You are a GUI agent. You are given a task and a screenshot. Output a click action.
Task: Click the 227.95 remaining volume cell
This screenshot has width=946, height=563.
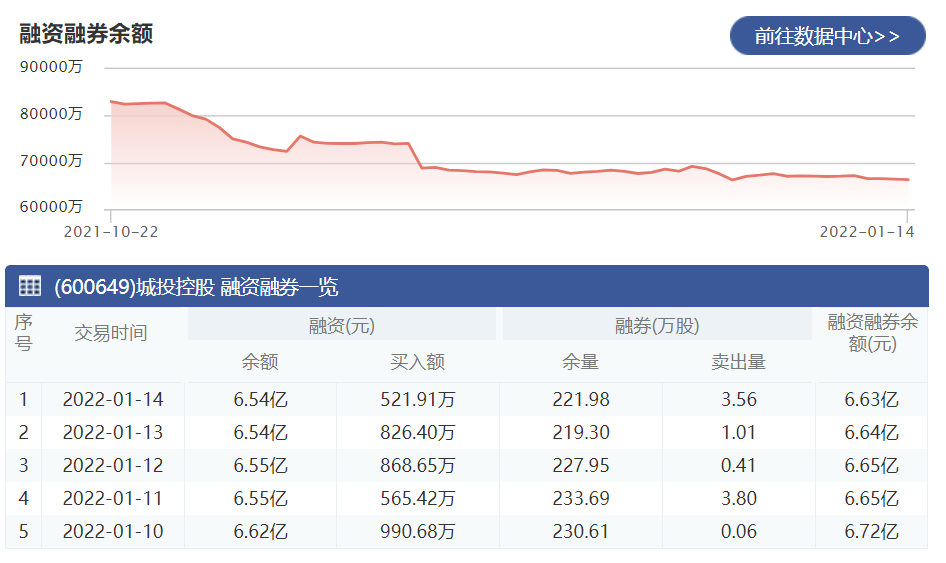581,466
